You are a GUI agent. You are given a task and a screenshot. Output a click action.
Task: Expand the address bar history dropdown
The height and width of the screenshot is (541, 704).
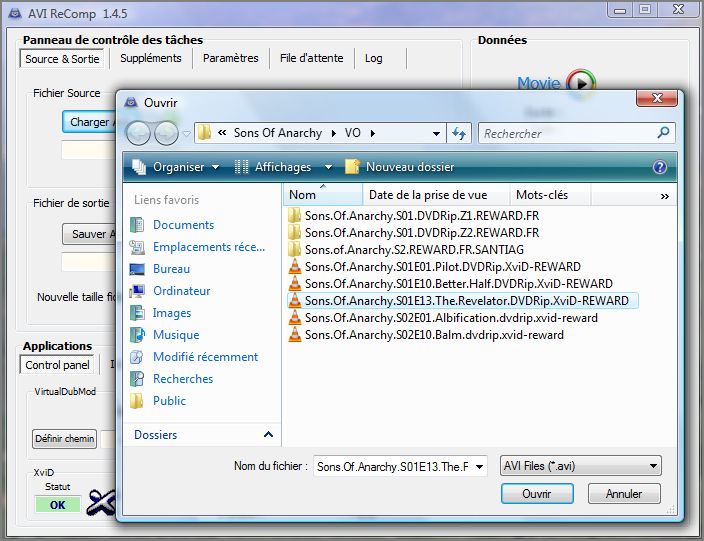coord(436,134)
